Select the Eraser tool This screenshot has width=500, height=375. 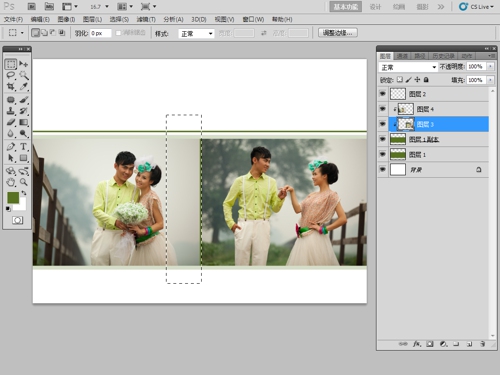coord(11,122)
